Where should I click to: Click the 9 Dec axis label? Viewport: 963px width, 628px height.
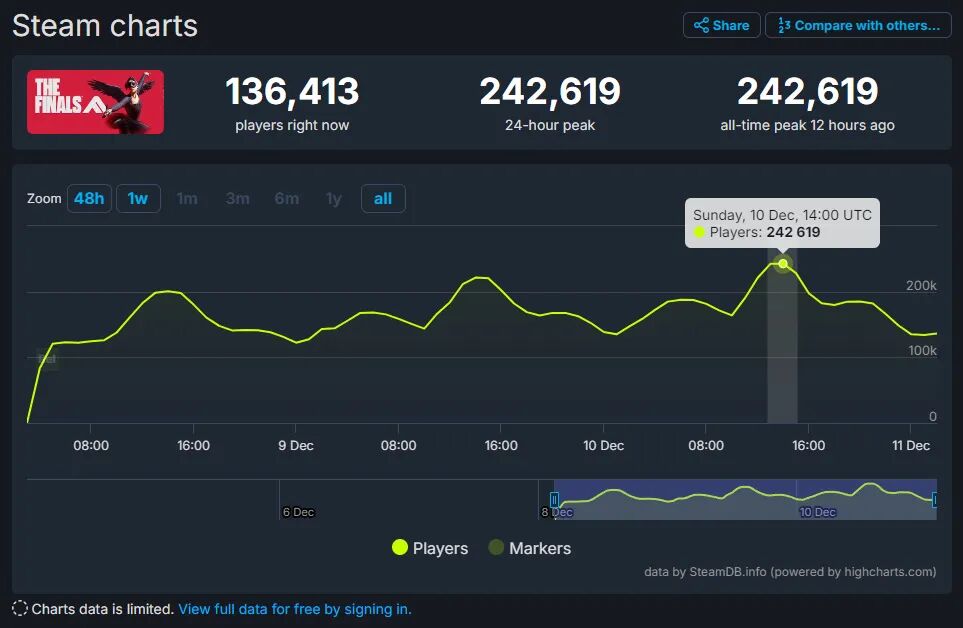295,445
